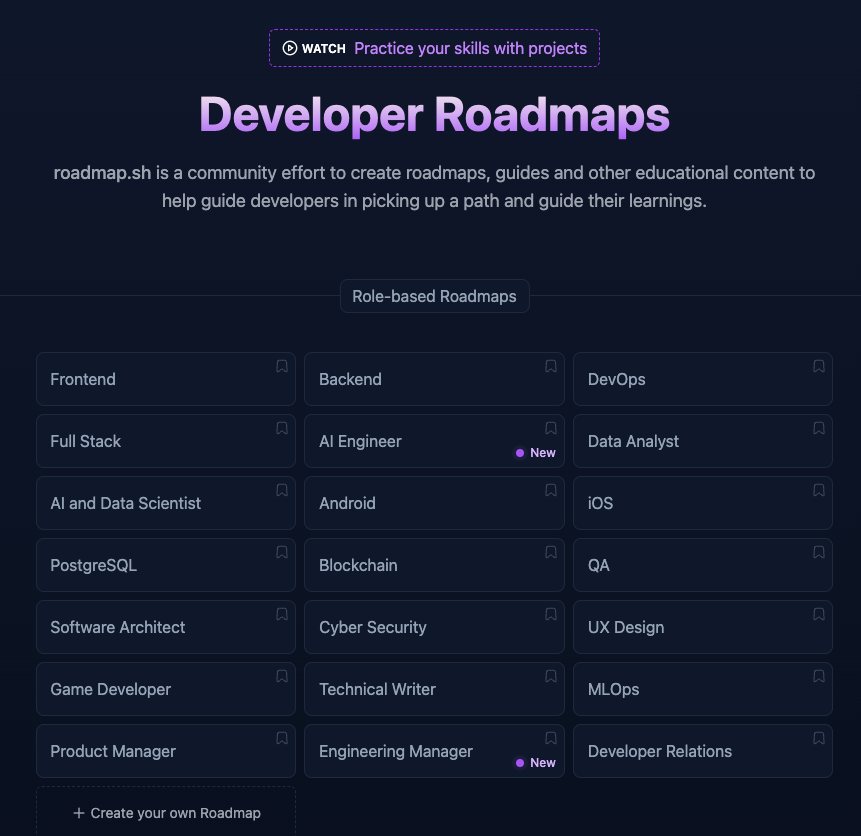
Task: Click the play icon beside WATCH
Action: [289, 48]
